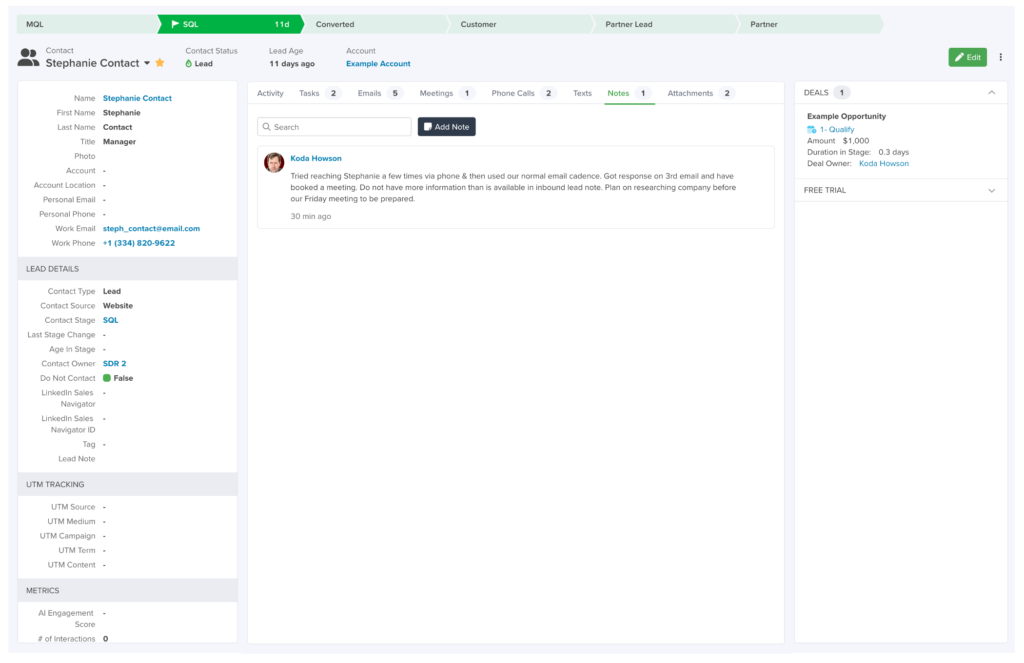Open the dropdown arrow beside Stephanie Contact name
1024x663 pixels.
(147, 63)
